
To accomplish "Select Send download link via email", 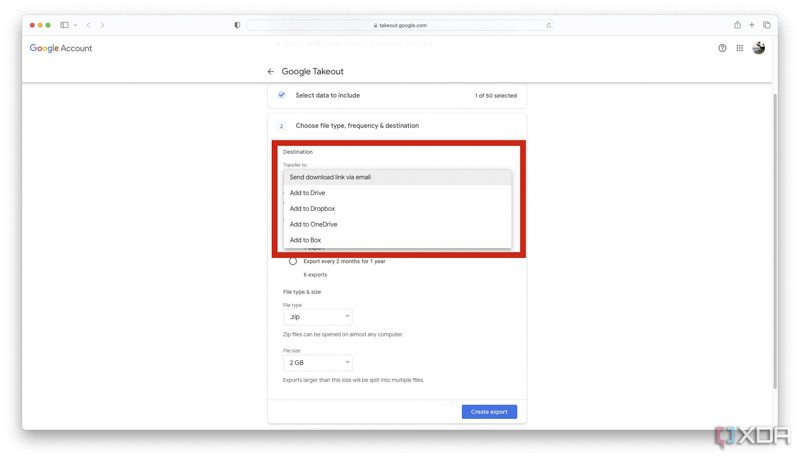I will click(x=397, y=177).
